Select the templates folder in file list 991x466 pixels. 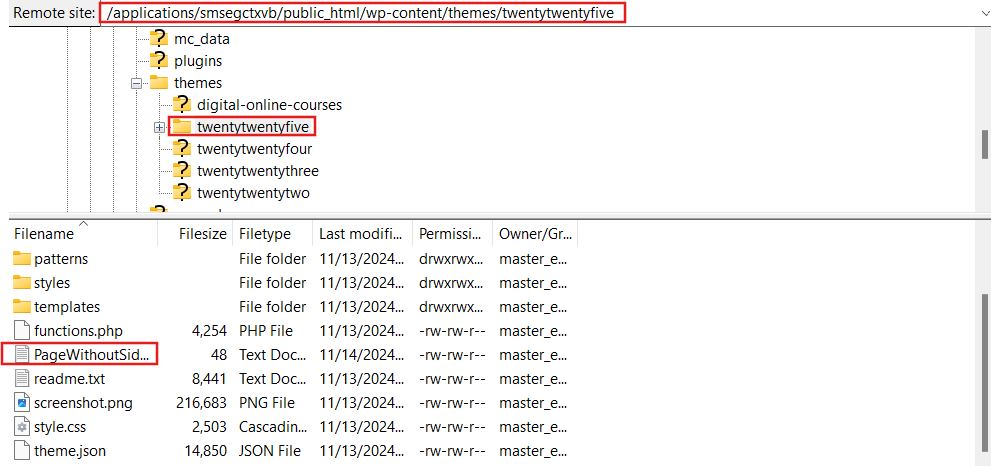[67, 307]
